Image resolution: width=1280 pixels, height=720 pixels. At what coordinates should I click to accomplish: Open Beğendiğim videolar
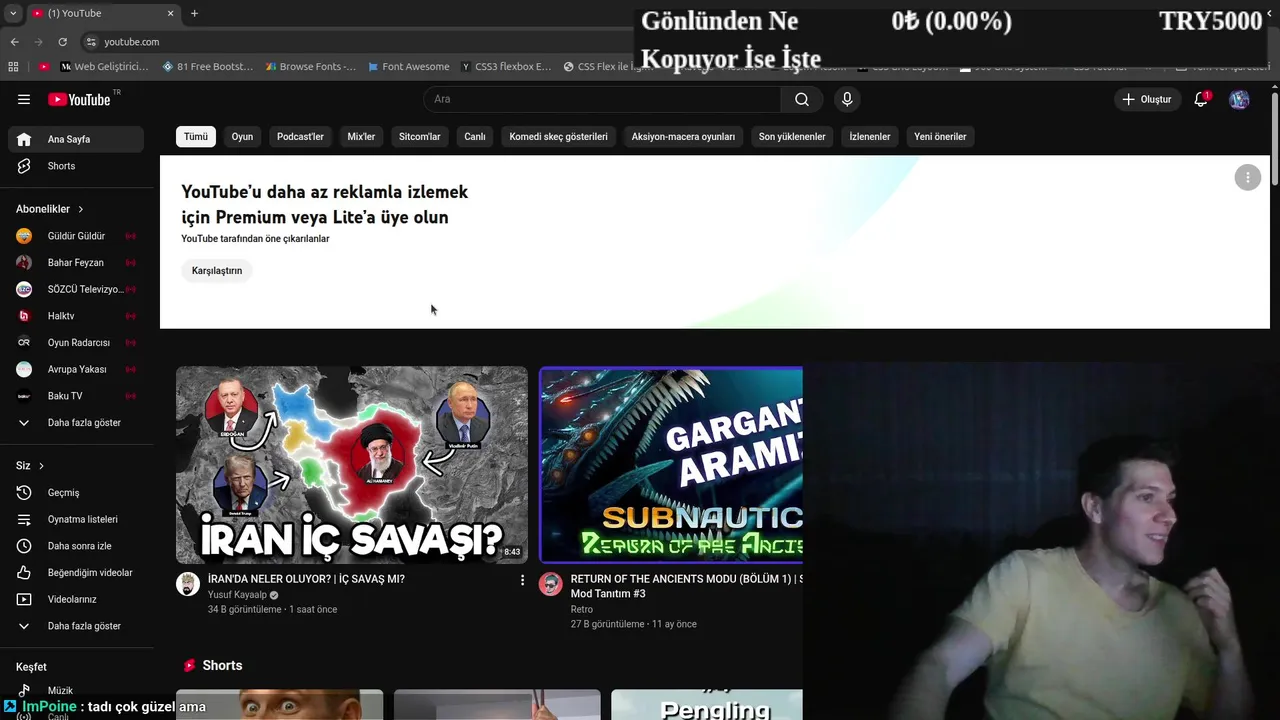coord(76,573)
